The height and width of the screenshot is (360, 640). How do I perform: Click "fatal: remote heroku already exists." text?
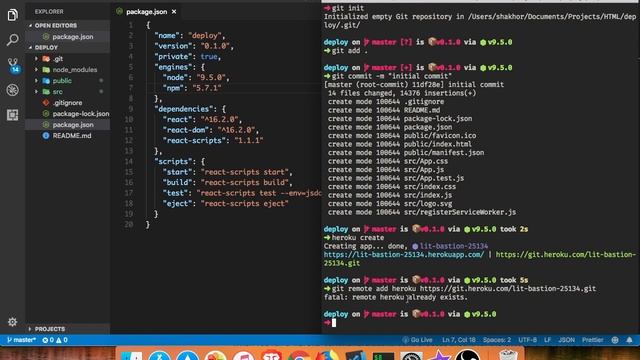(396, 297)
